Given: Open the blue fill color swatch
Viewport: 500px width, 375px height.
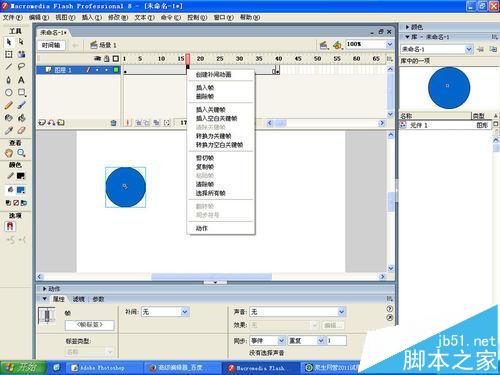Looking at the screenshot, I should 21,190.
